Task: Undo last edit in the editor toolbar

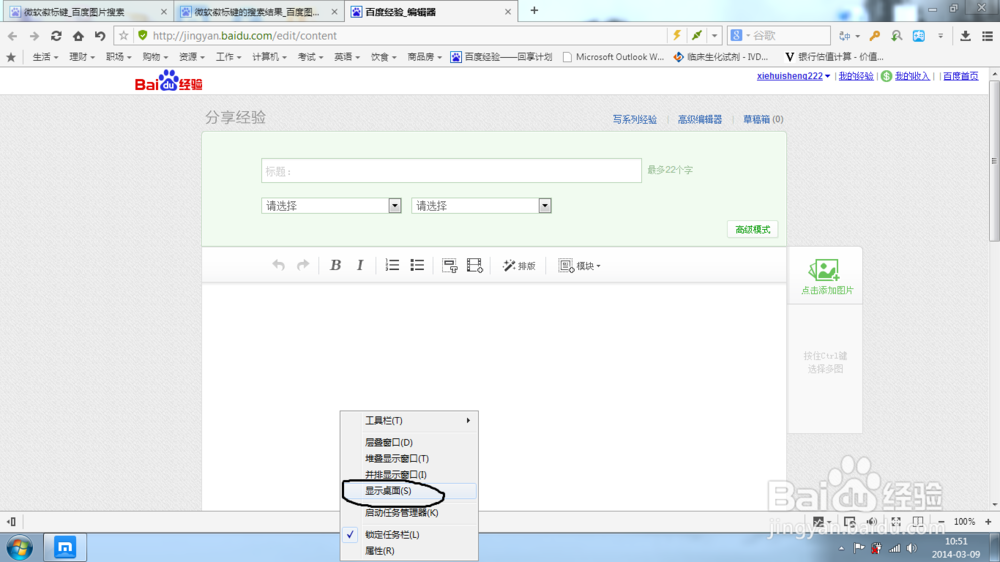Action: (x=279, y=265)
